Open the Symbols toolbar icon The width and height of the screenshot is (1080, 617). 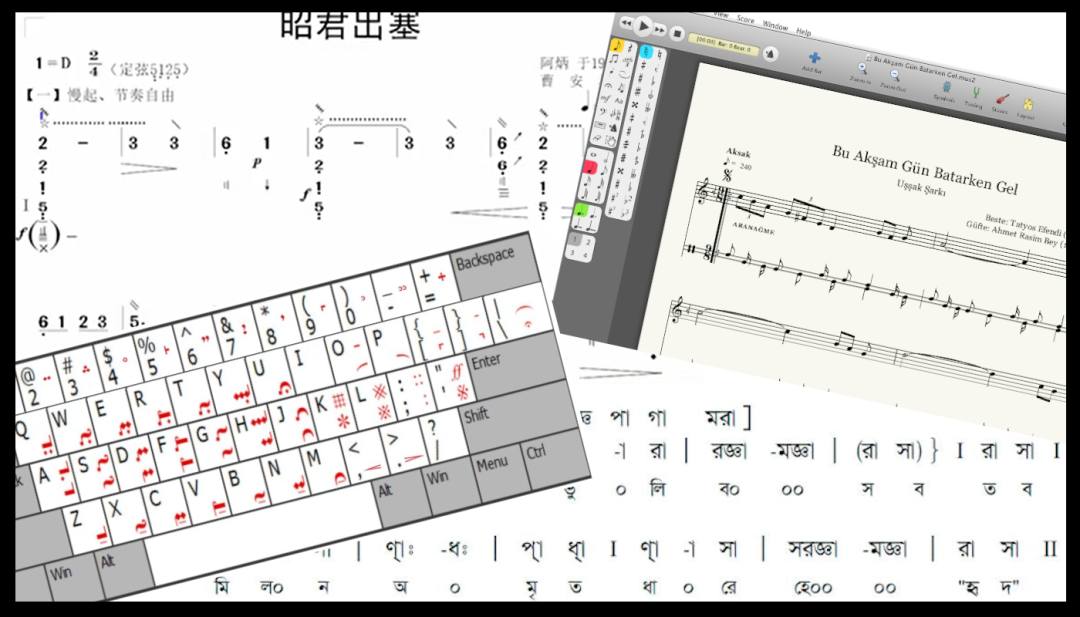point(947,86)
